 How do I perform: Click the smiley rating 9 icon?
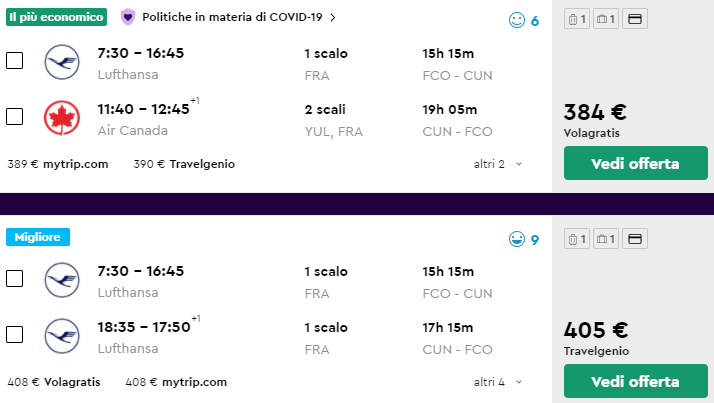click(x=516, y=239)
